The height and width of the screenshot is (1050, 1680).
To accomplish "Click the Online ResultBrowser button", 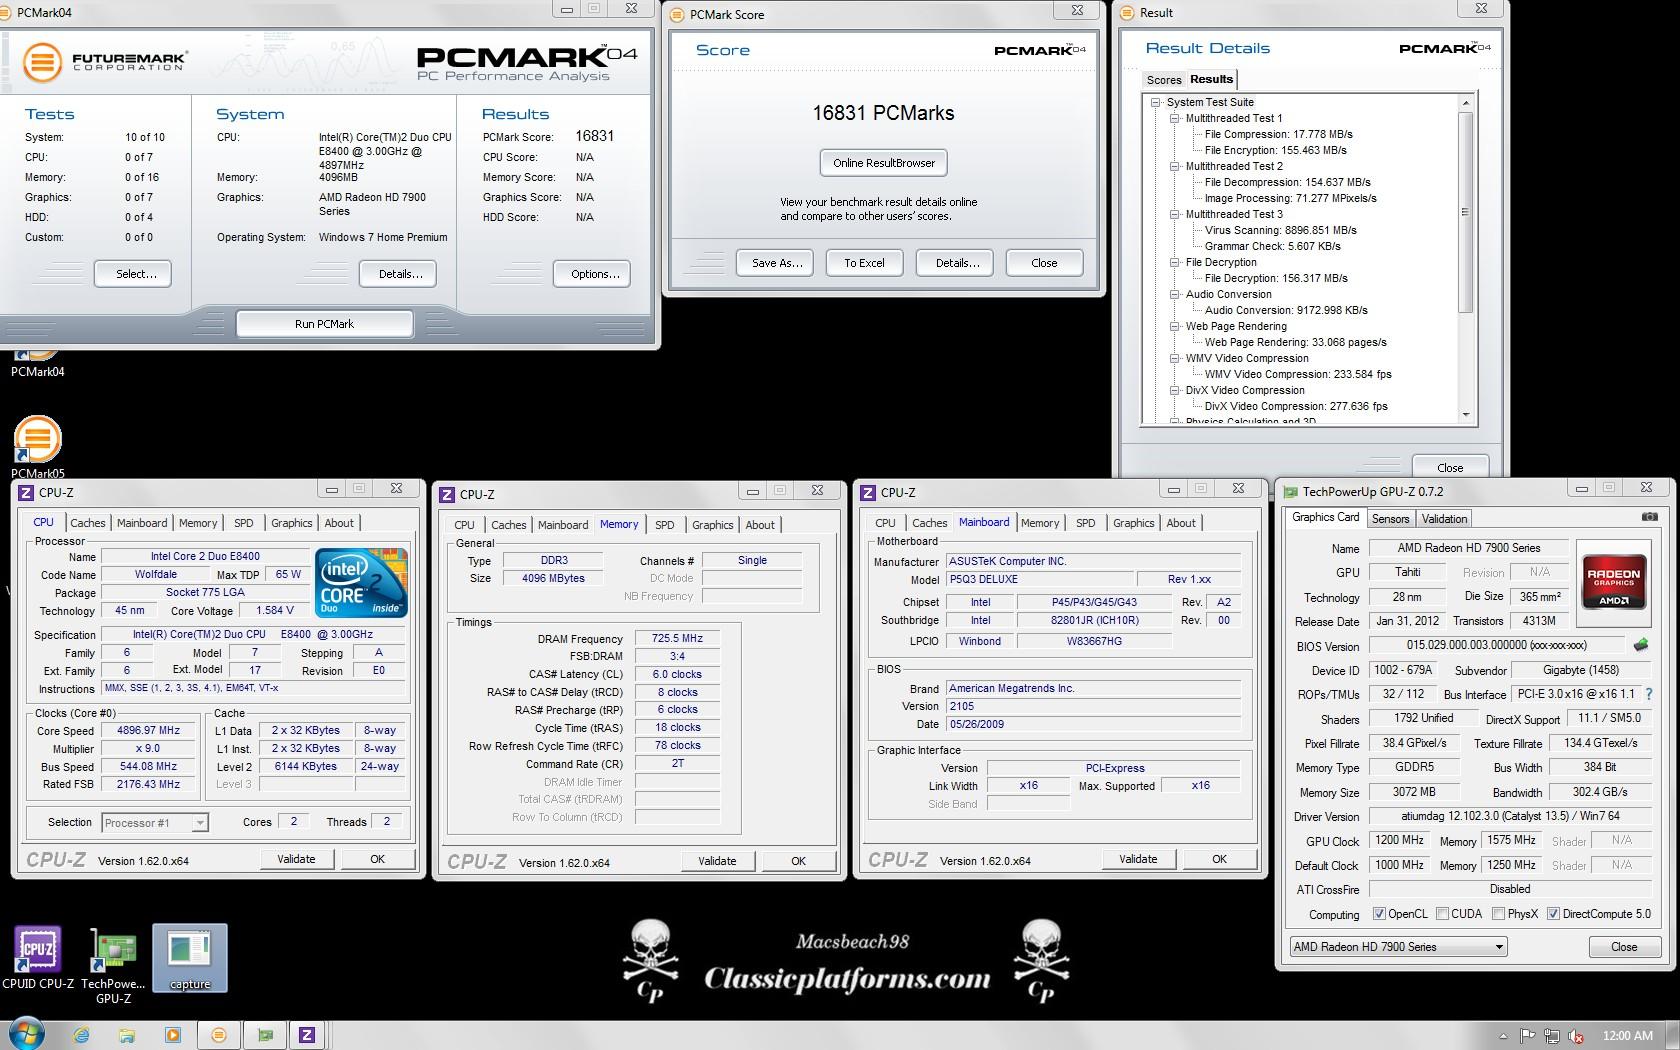I will [884, 163].
